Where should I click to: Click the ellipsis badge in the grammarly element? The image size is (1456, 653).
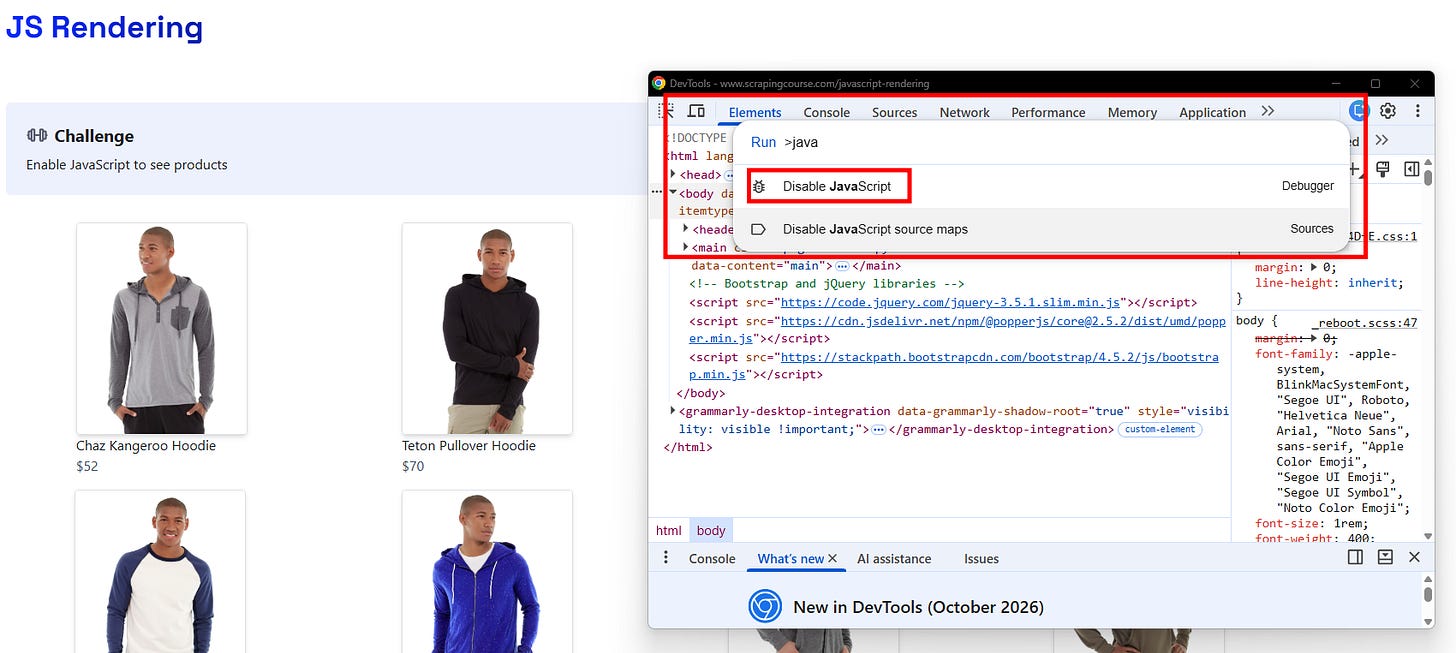pos(878,429)
